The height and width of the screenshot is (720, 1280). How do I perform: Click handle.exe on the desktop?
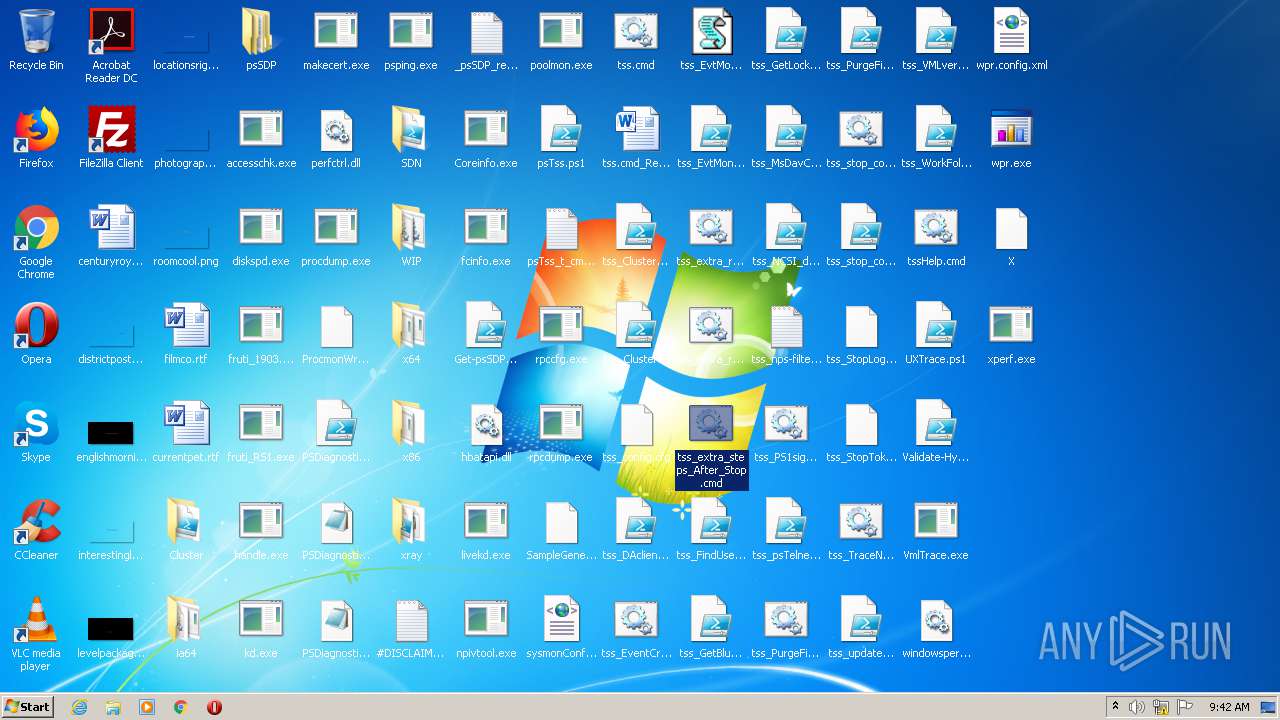point(261,530)
